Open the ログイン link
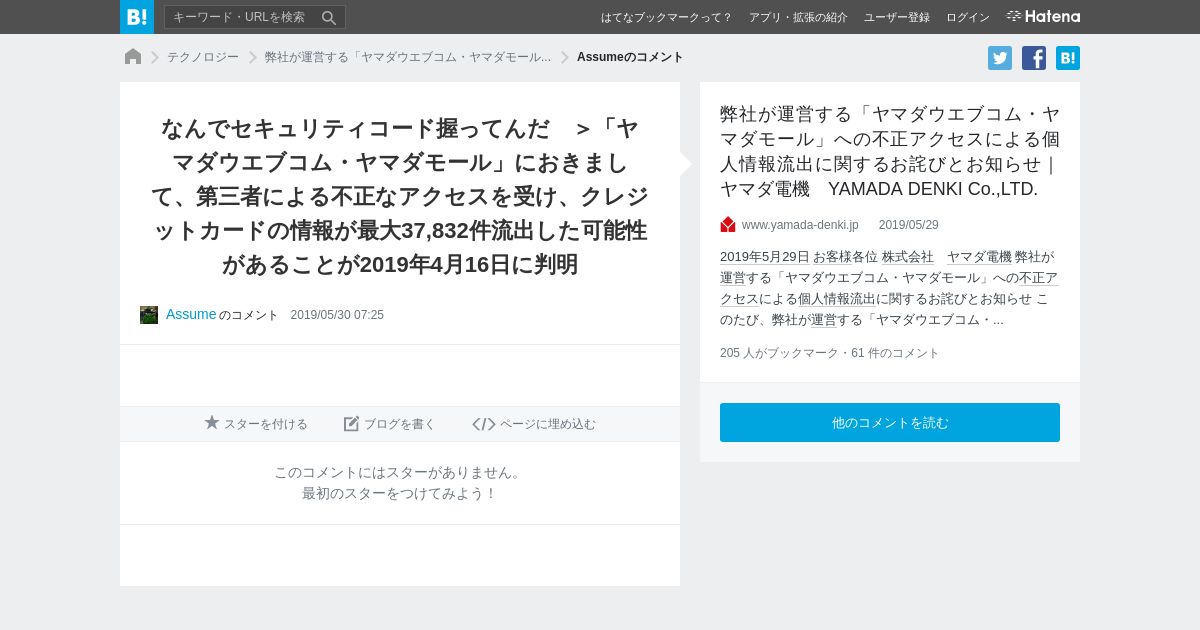This screenshot has height=630, width=1200. (968, 17)
